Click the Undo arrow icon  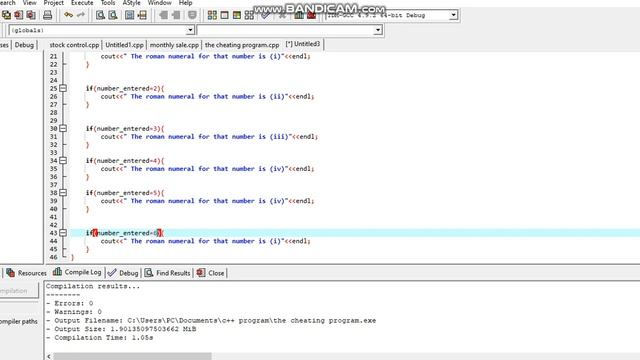point(68,15)
